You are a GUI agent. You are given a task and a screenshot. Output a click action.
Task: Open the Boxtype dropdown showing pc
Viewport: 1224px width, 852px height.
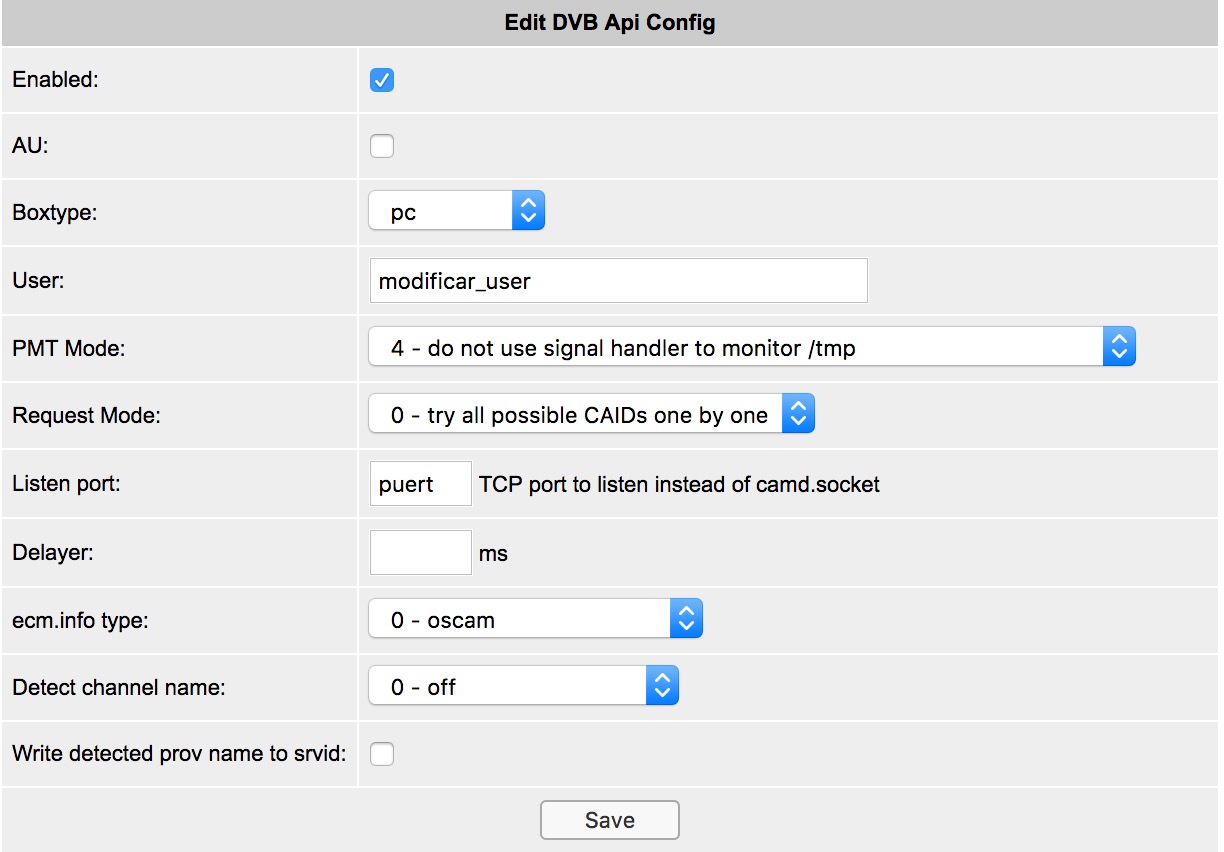[457, 211]
